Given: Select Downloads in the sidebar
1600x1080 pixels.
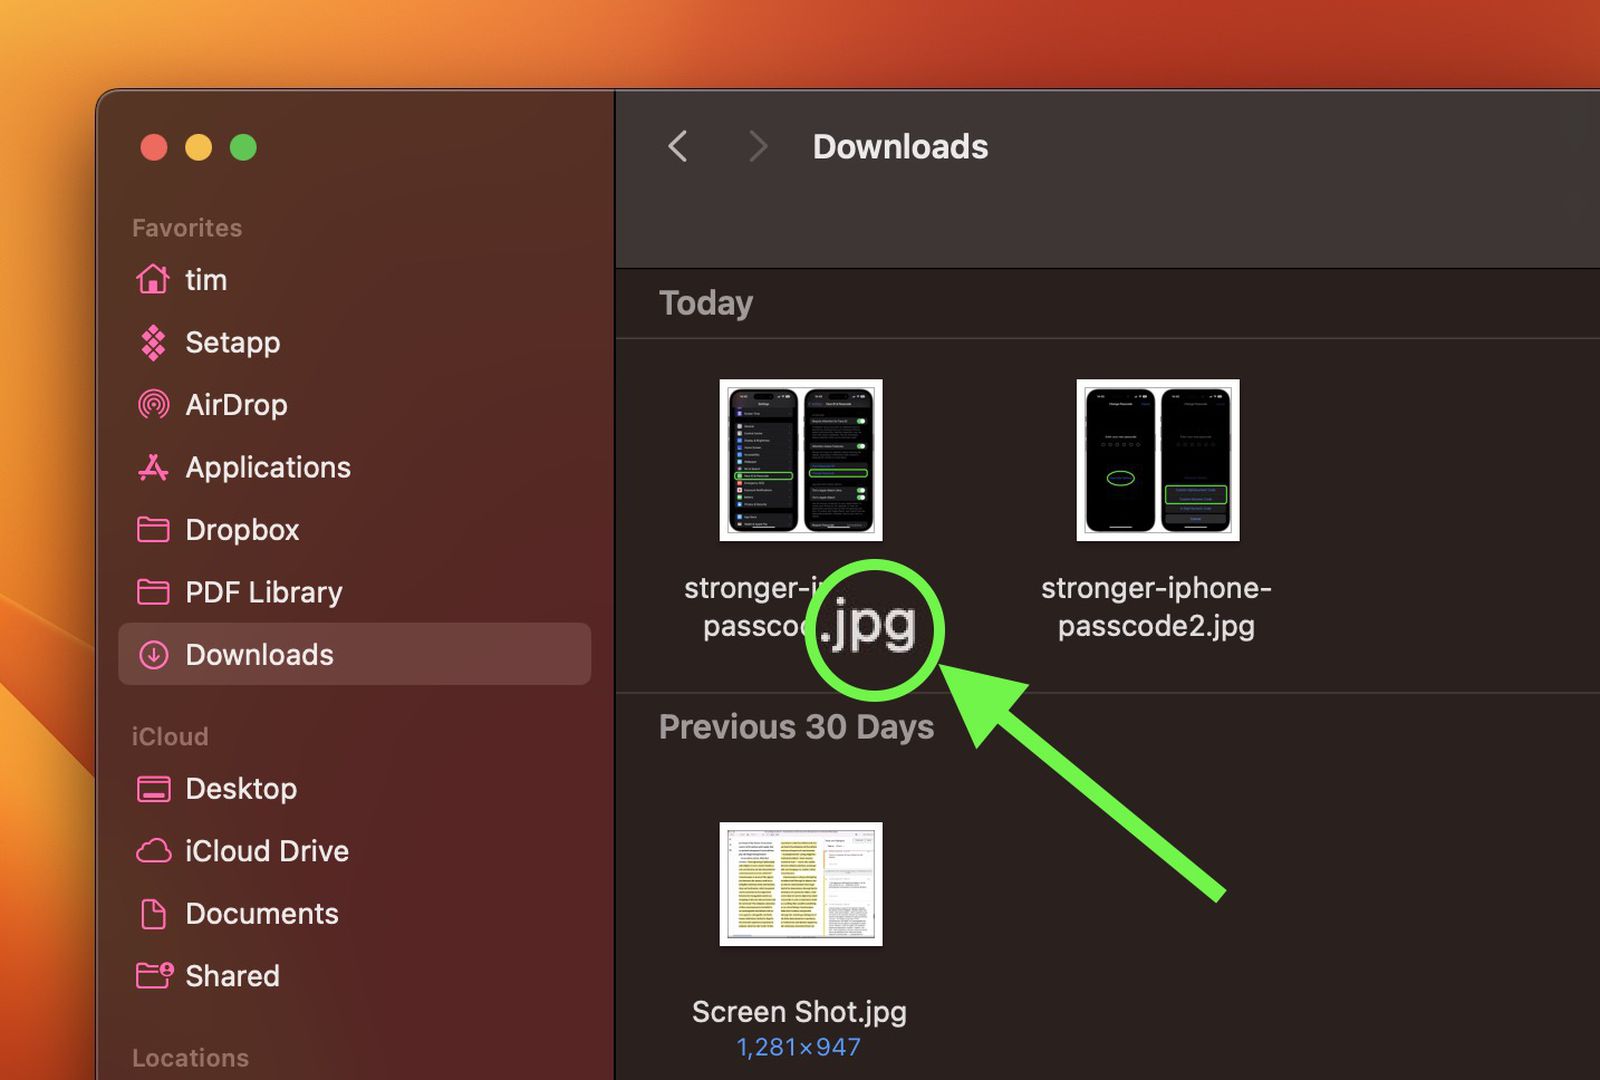Looking at the screenshot, I should (x=259, y=654).
